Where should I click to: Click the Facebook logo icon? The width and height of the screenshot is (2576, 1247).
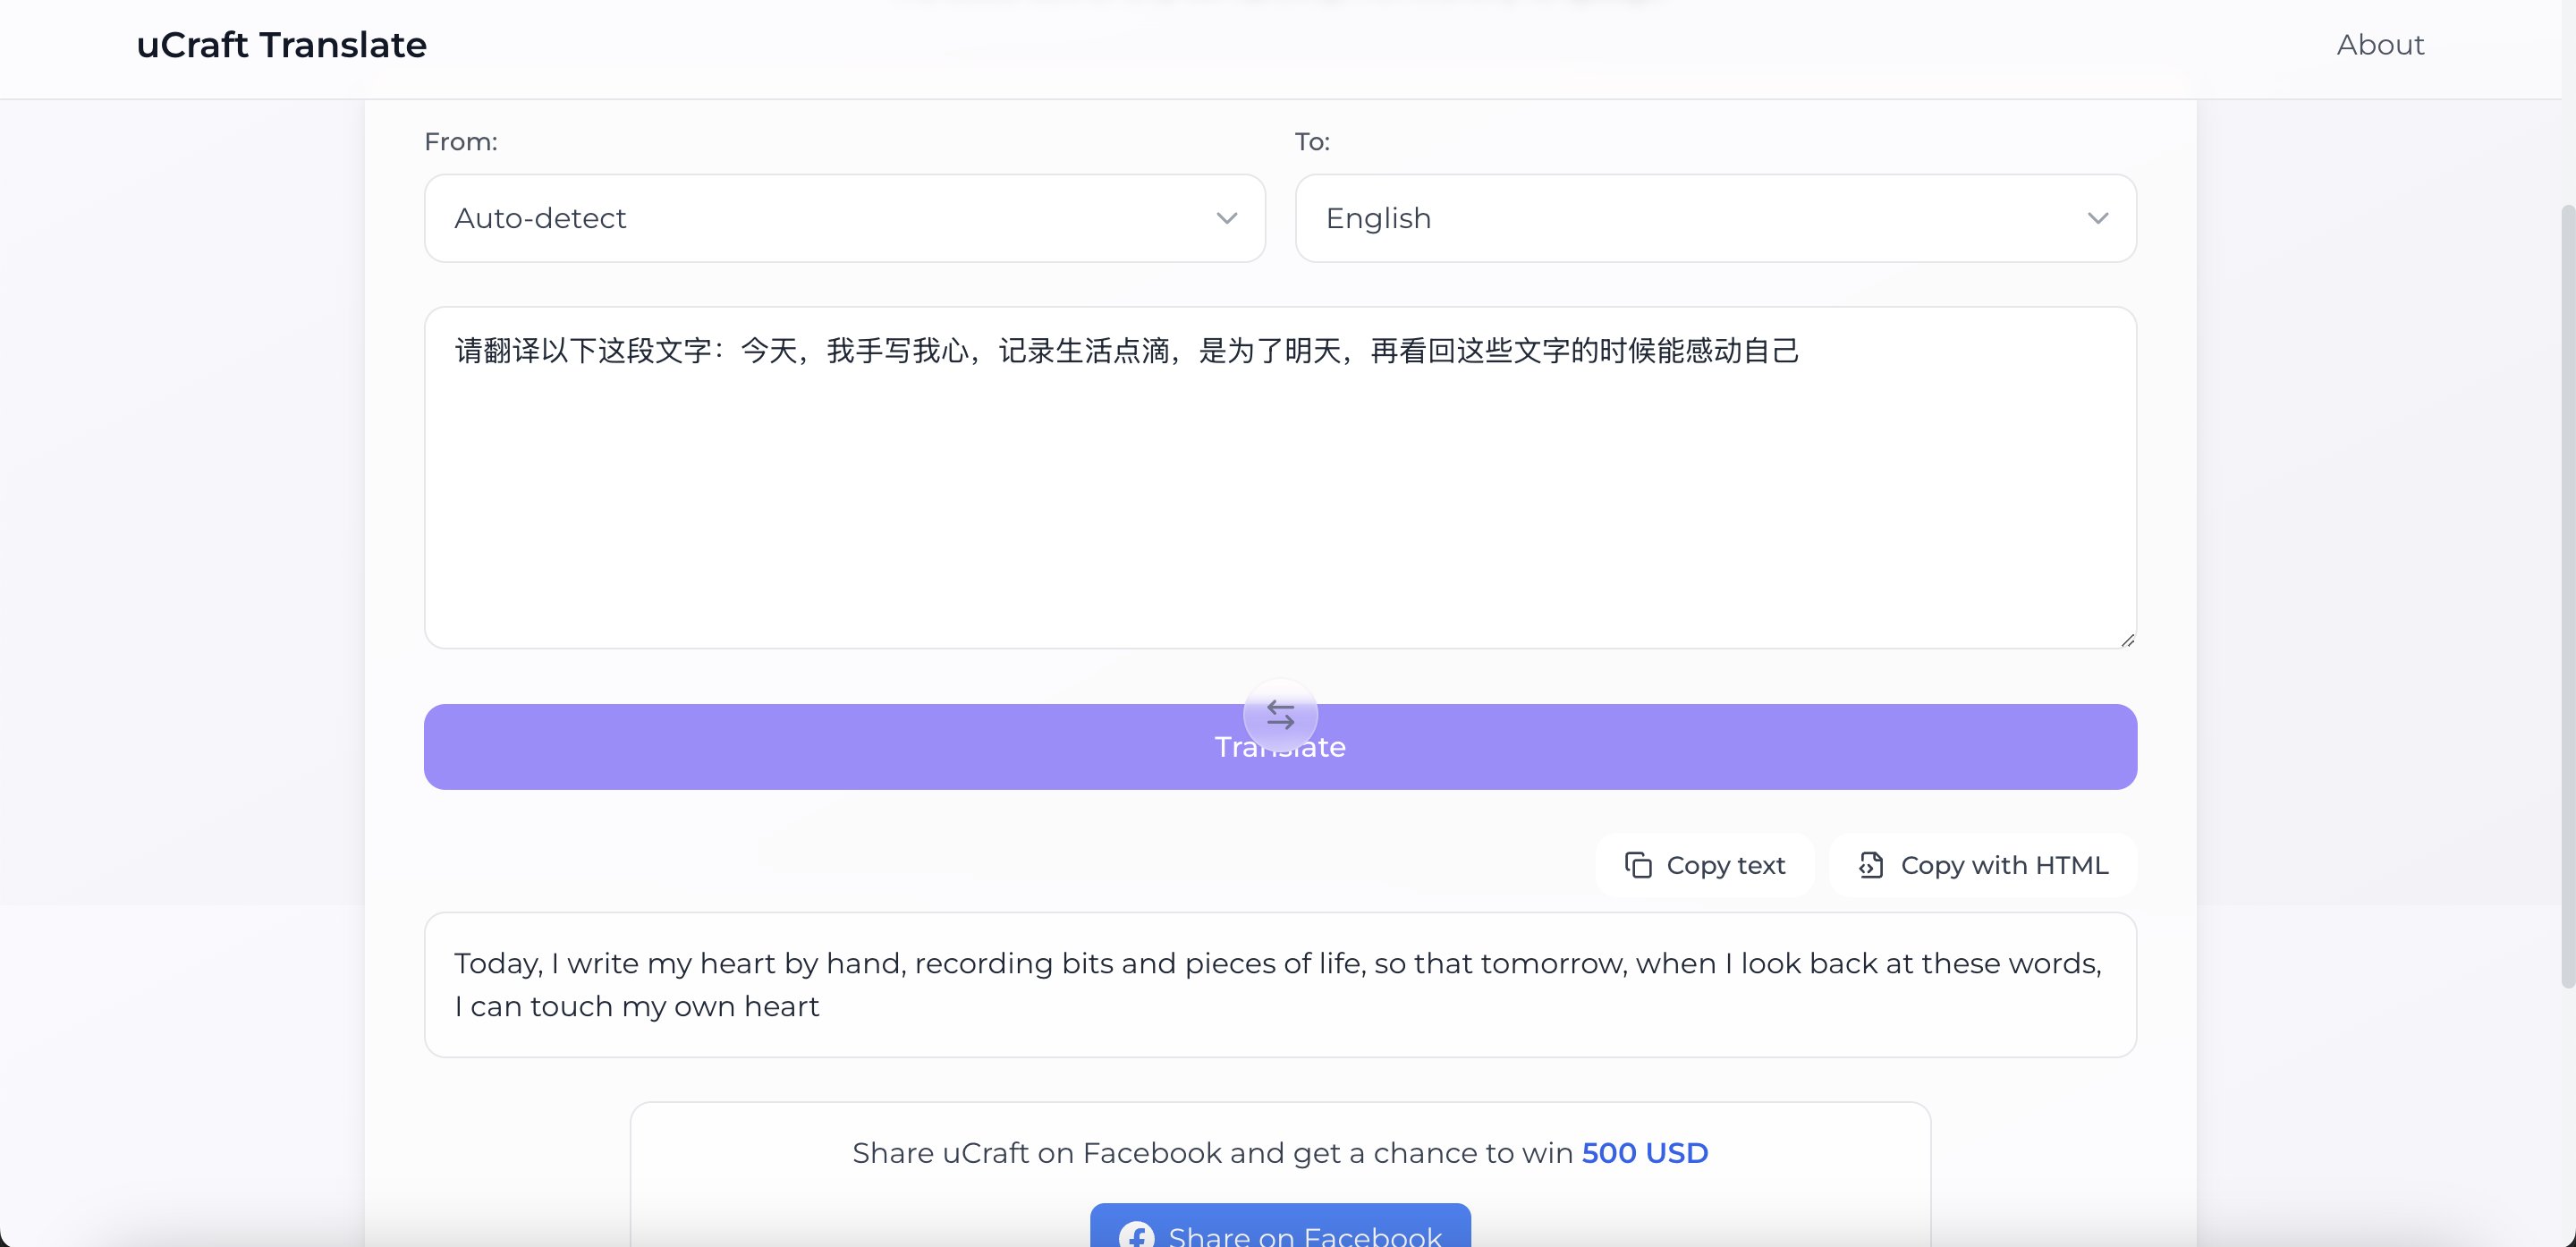click(1136, 1235)
